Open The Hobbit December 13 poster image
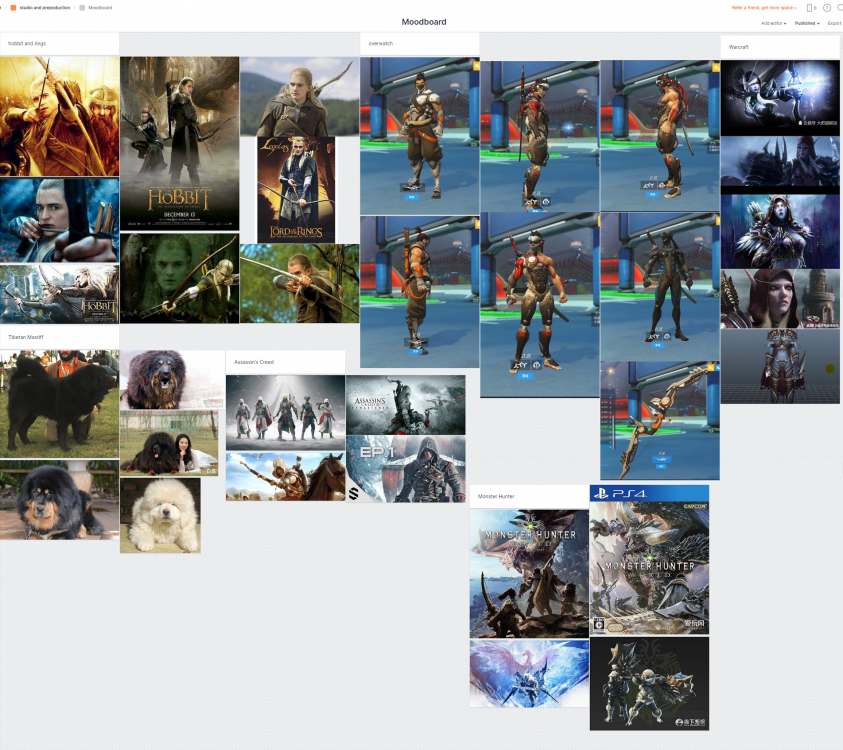This screenshot has width=843, height=750. tap(180, 144)
